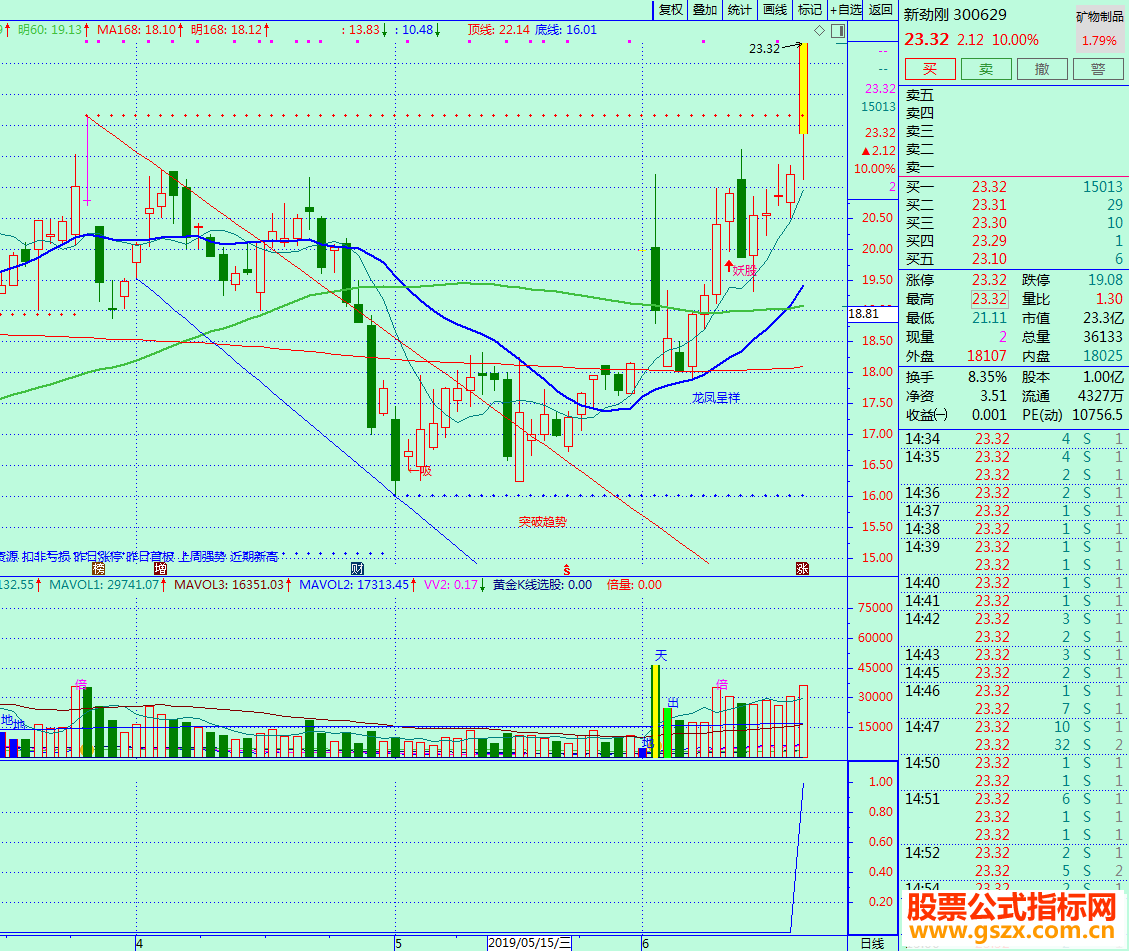Click the red S marker below the chart
The height and width of the screenshot is (951, 1129).
click(567, 569)
